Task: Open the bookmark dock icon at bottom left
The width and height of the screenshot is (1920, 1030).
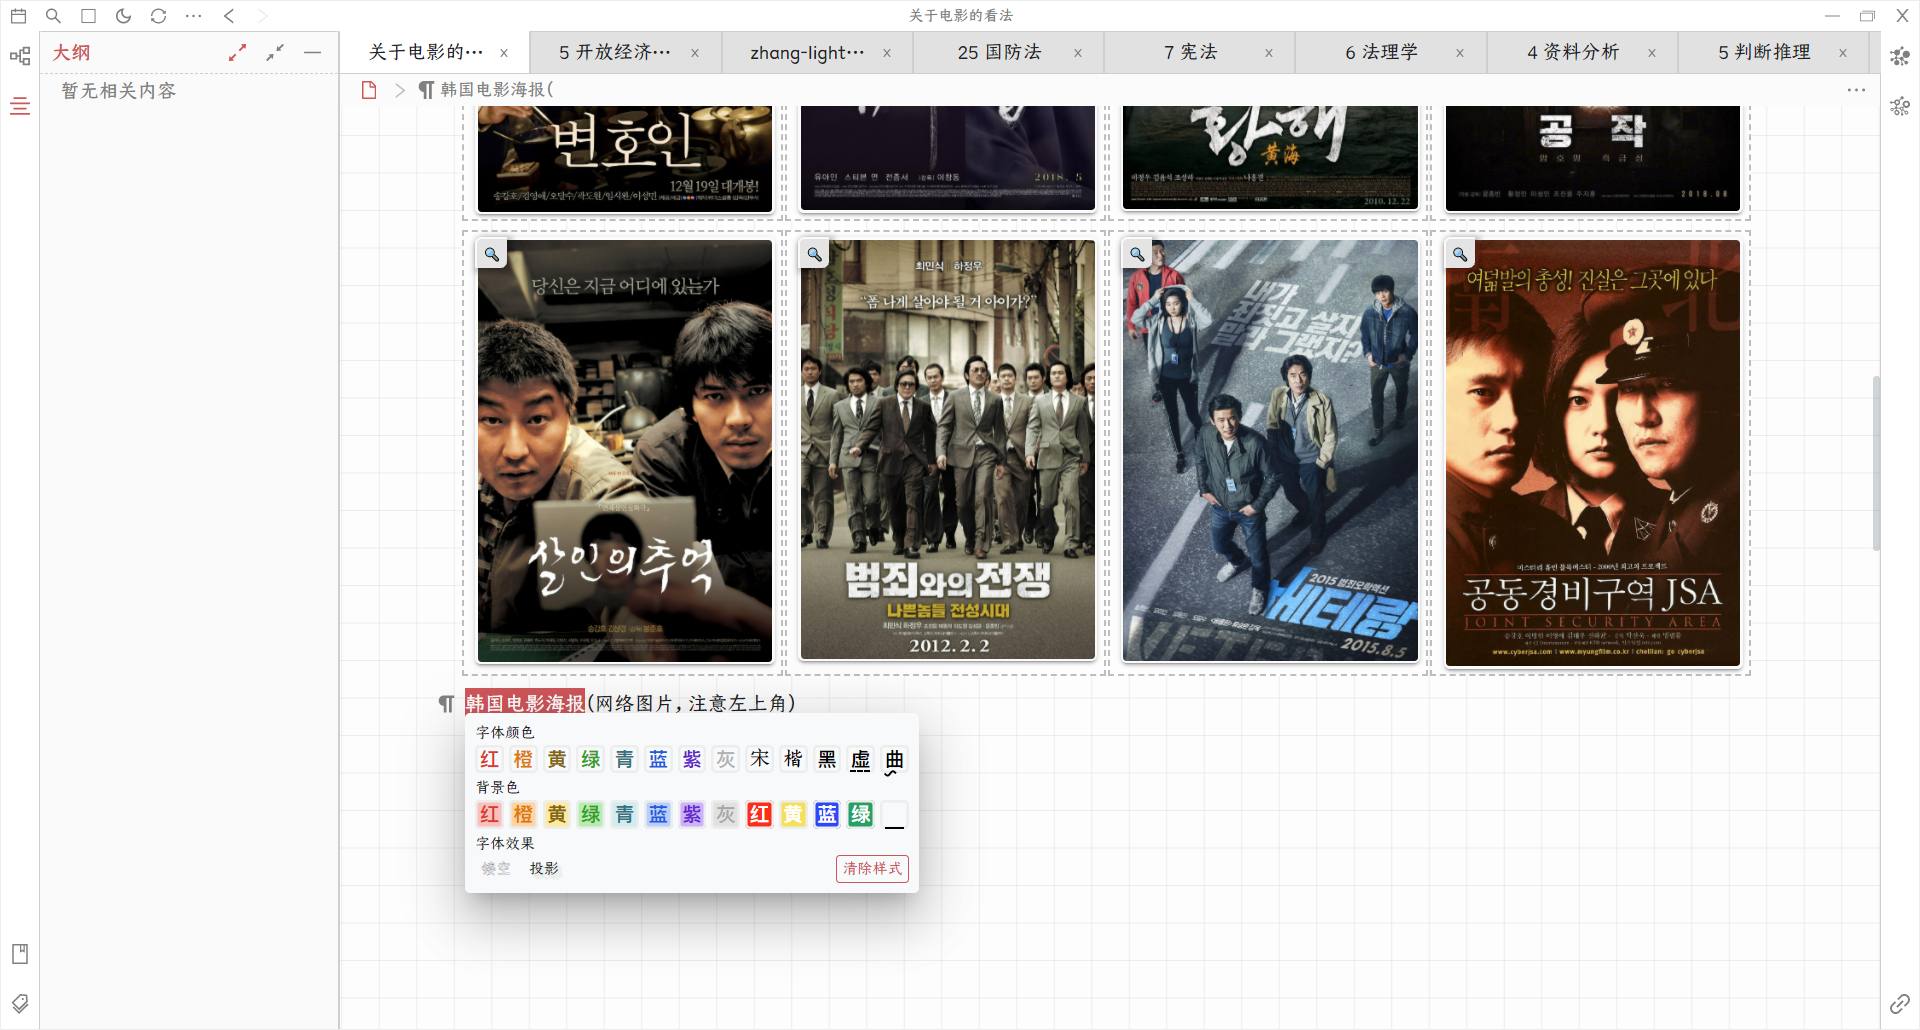Action: coord(20,954)
